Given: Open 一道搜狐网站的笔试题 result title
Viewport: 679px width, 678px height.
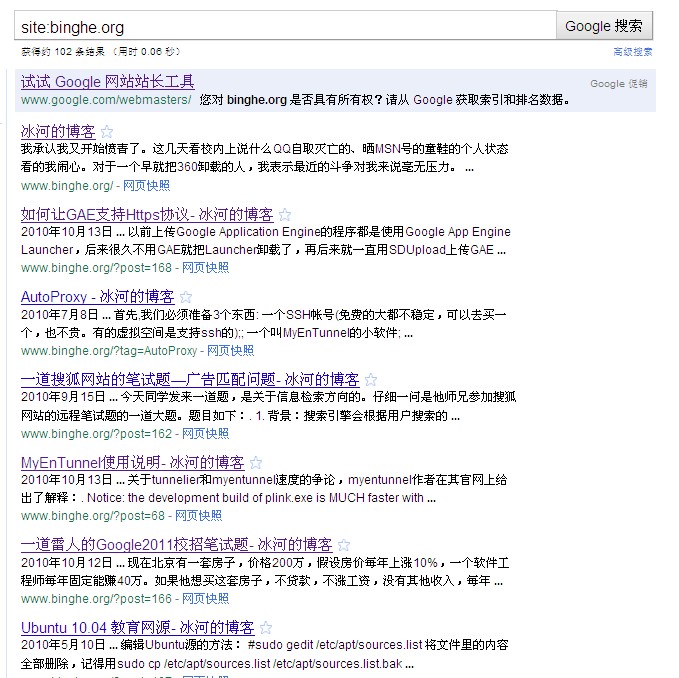Looking at the screenshot, I should [190, 379].
